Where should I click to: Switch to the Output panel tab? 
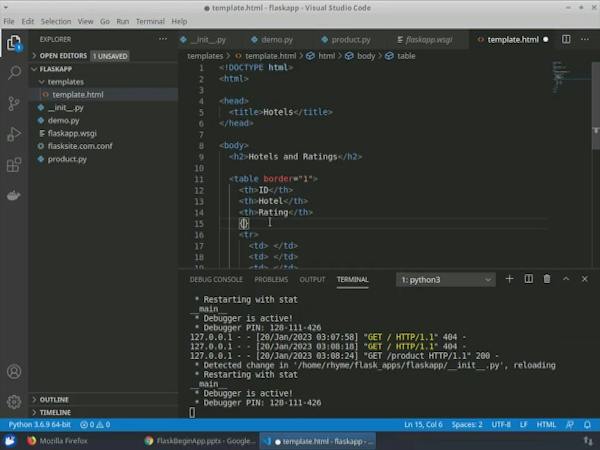[x=312, y=280]
